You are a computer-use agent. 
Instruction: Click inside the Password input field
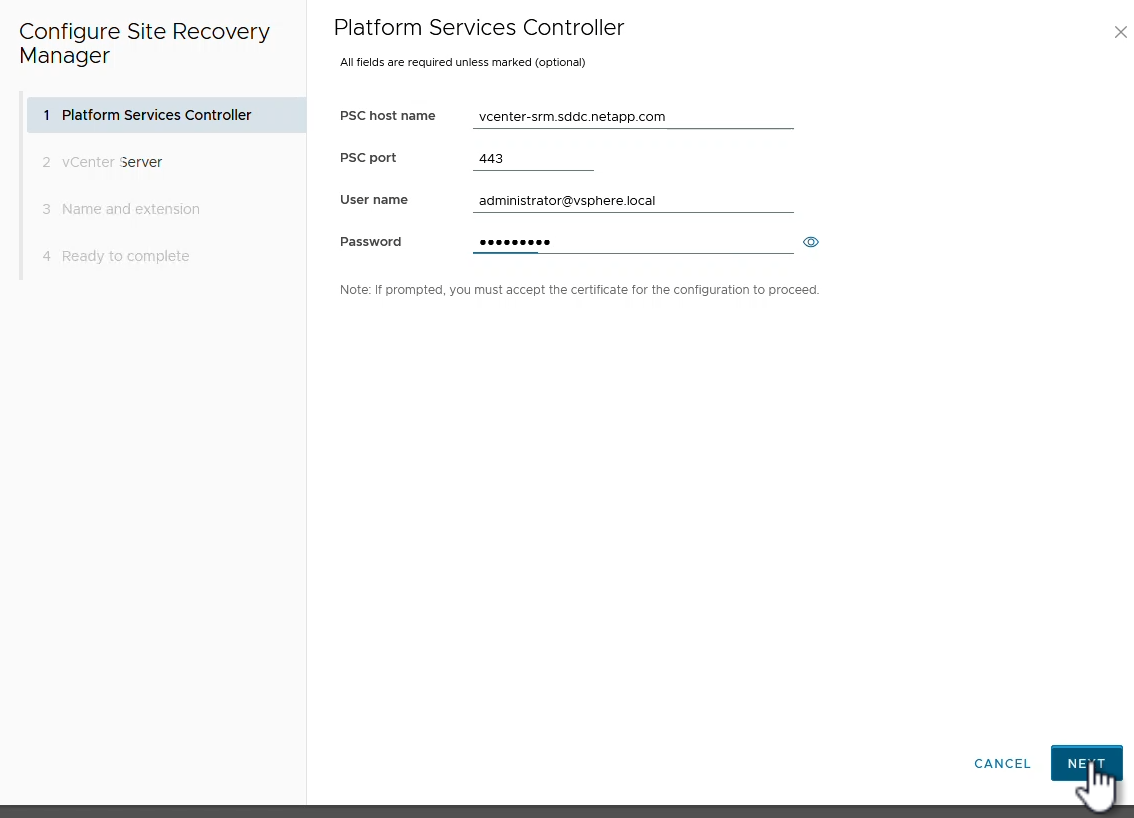point(633,242)
